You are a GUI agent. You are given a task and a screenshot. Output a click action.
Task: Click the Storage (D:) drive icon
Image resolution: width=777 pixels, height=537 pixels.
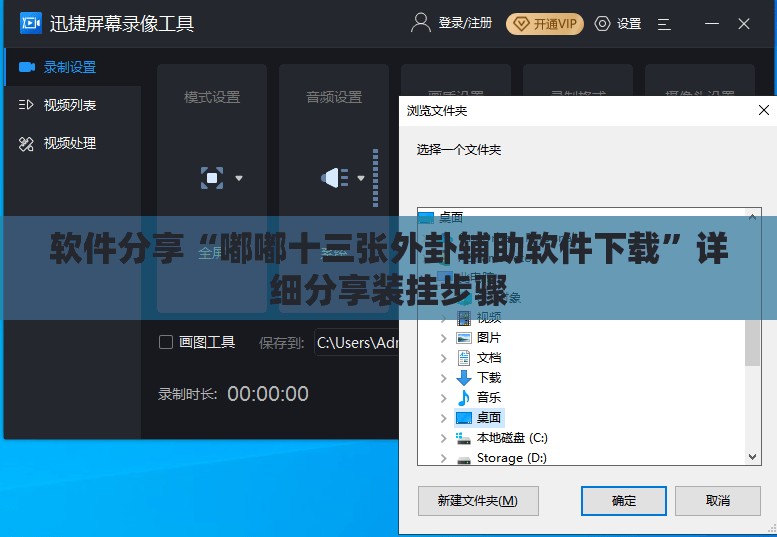[464, 460]
